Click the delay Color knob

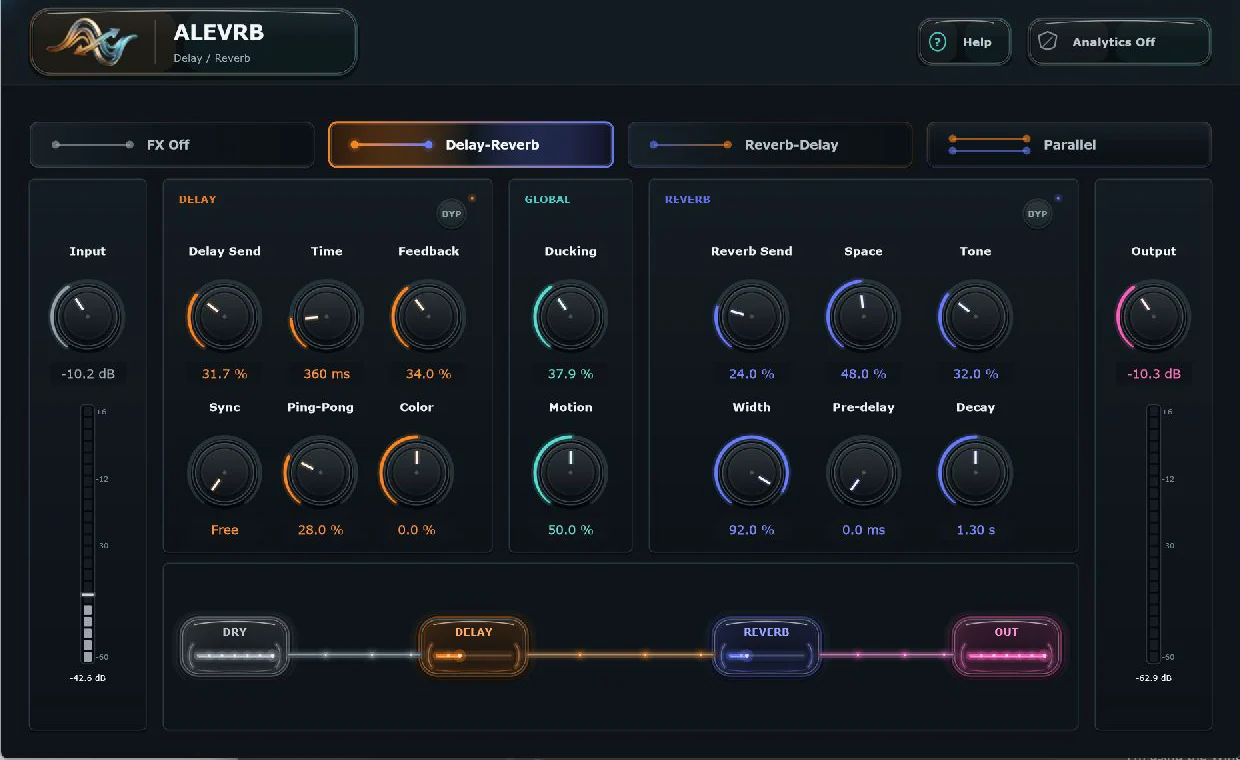coord(416,472)
